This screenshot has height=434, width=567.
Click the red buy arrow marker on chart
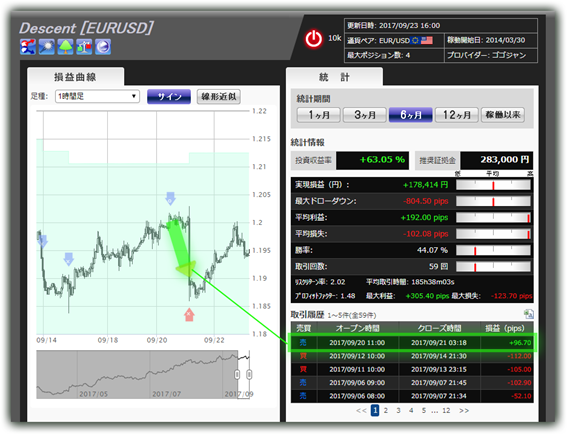click(189, 315)
